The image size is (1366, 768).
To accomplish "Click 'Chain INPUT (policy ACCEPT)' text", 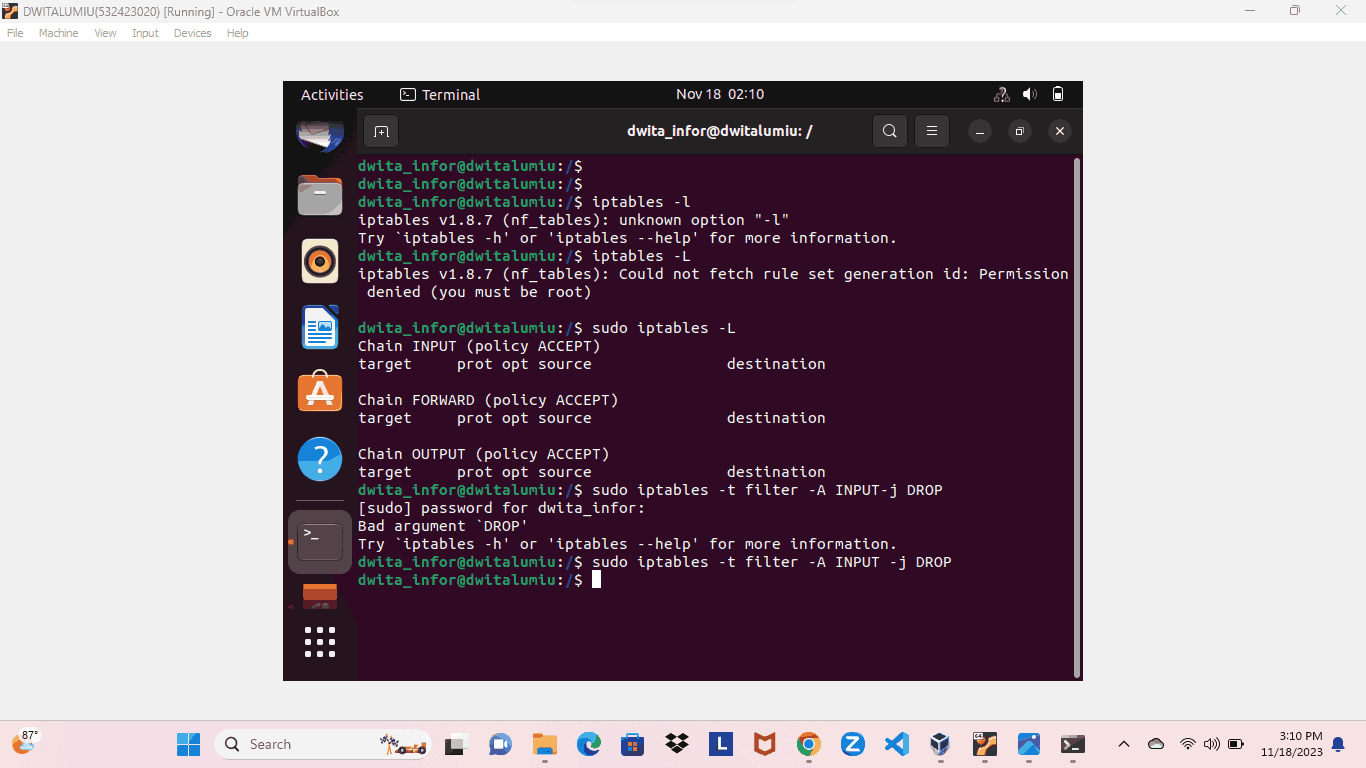I will [x=479, y=346].
